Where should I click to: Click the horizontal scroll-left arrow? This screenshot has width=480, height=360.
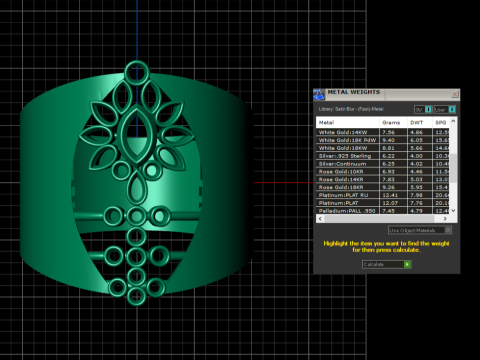click(320, 219)
